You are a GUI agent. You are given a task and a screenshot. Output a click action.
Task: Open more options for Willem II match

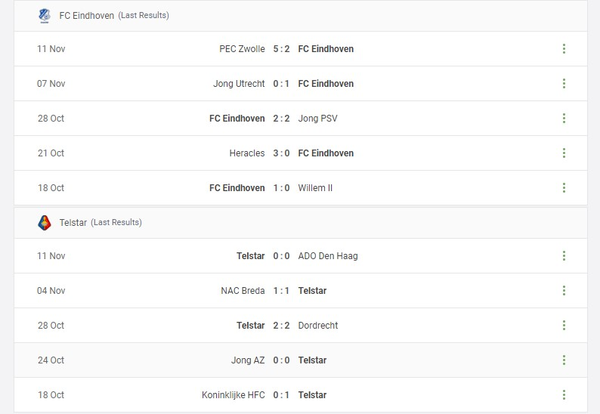tap(564, 188)
